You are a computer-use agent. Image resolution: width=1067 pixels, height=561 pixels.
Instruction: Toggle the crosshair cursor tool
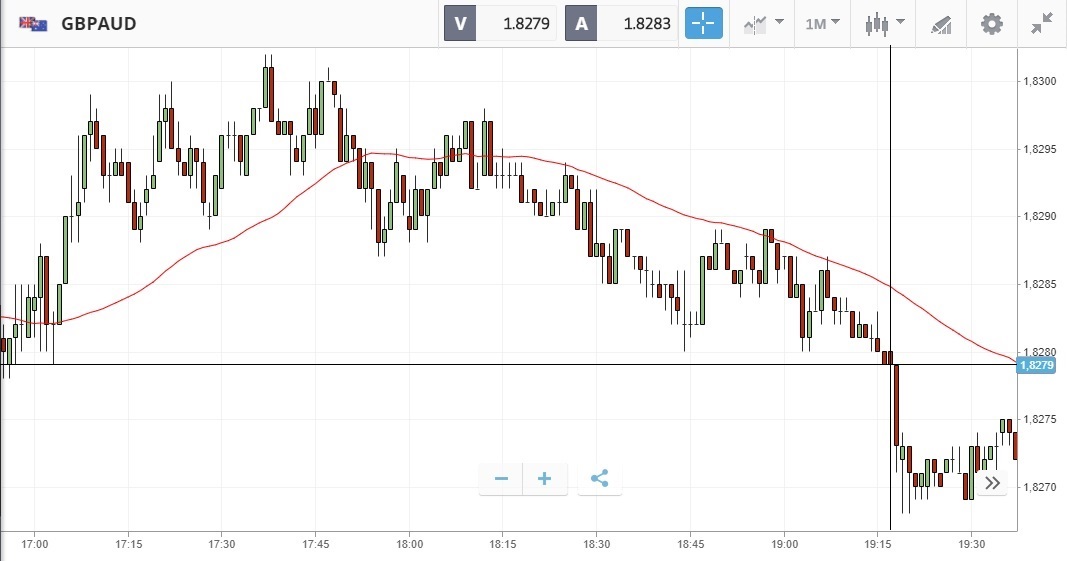click(703, 24)
